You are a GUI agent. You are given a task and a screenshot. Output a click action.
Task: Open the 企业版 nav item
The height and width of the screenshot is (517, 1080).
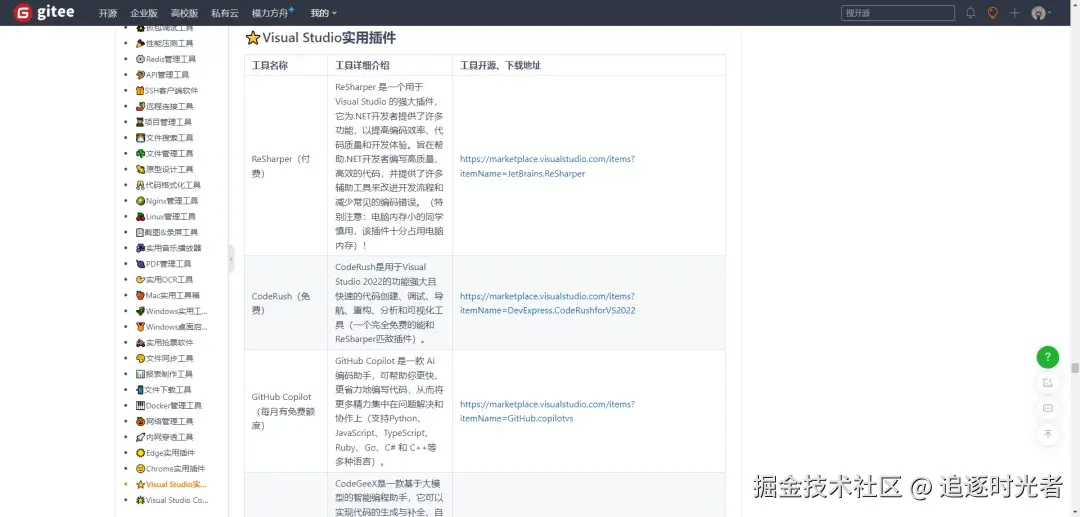click(144, 13)
